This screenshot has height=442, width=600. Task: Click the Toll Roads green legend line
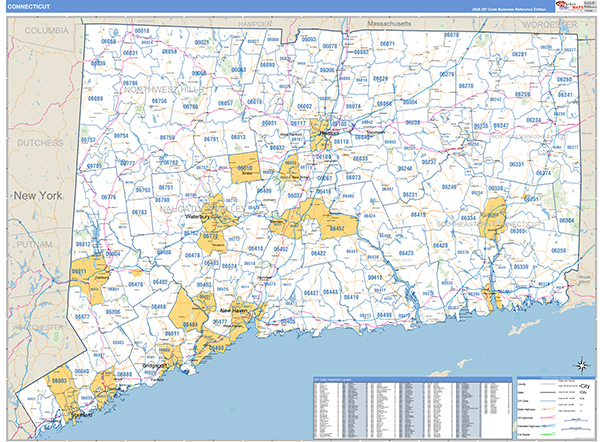(x=549, y=434)
